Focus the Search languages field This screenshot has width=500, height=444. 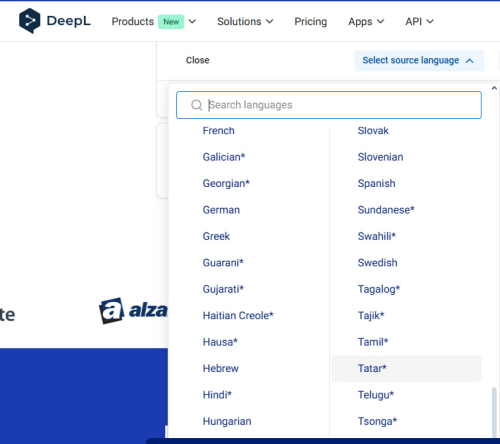coord(329,105)
